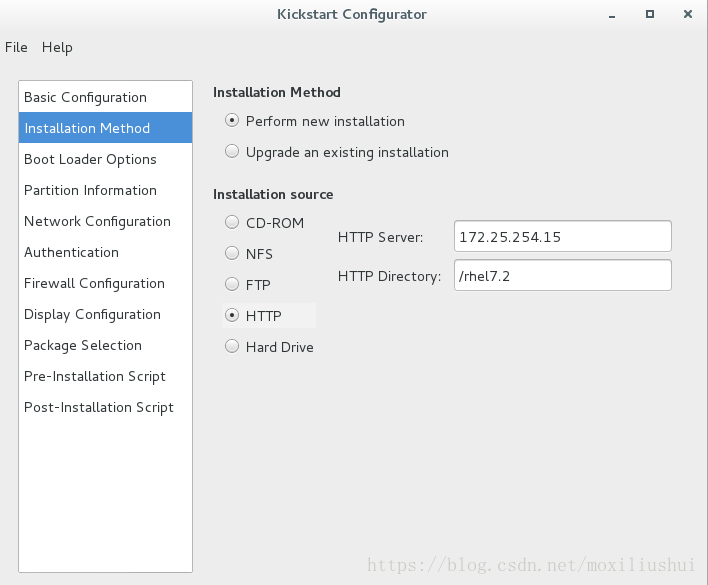Focus the HTTP Directory input field
The image size is (708, 585).
pos(563,275)
